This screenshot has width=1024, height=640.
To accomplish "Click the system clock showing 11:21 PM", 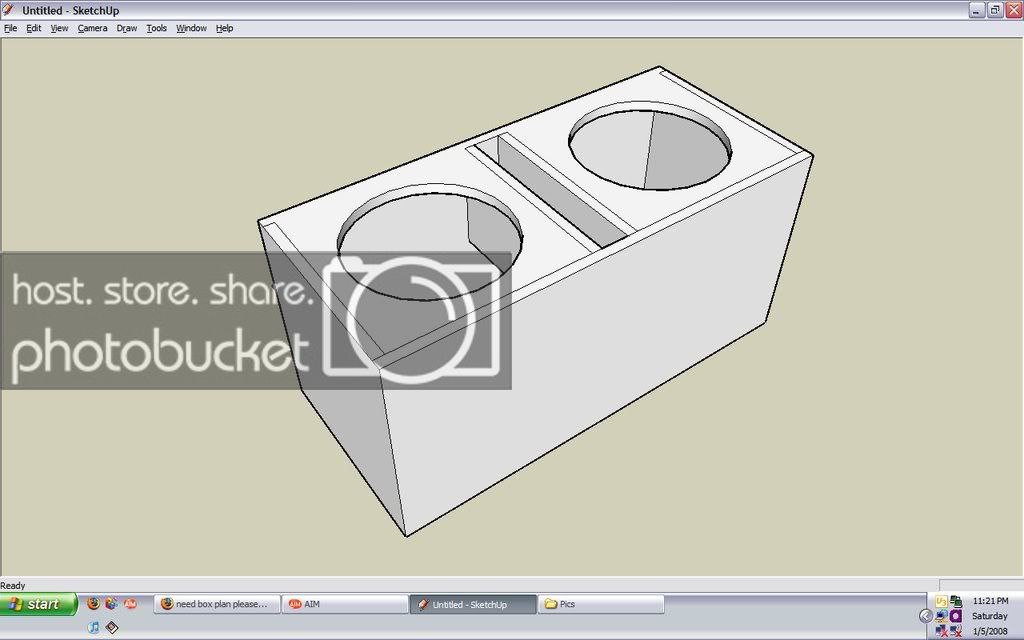I will coord(990,601).
